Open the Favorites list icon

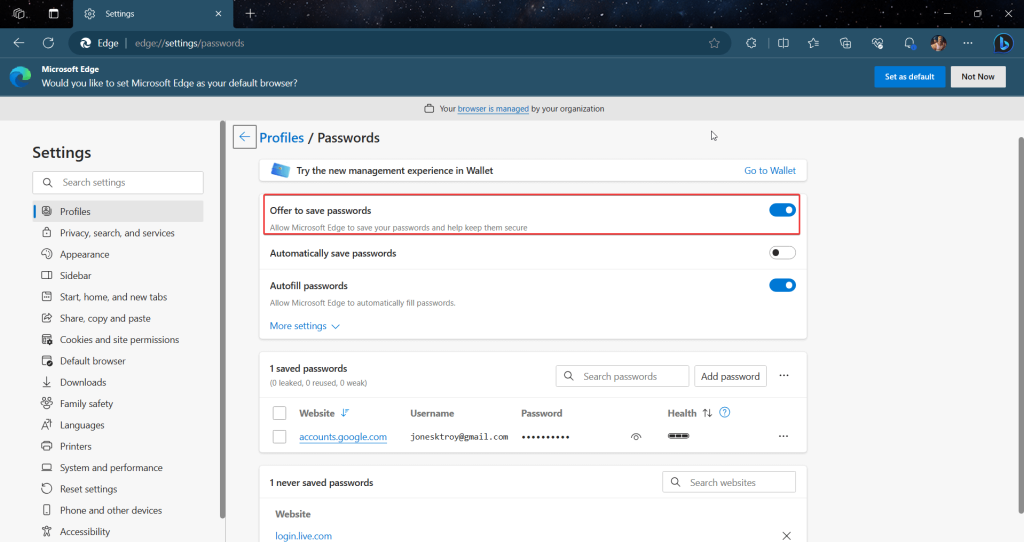coord(813,43)
